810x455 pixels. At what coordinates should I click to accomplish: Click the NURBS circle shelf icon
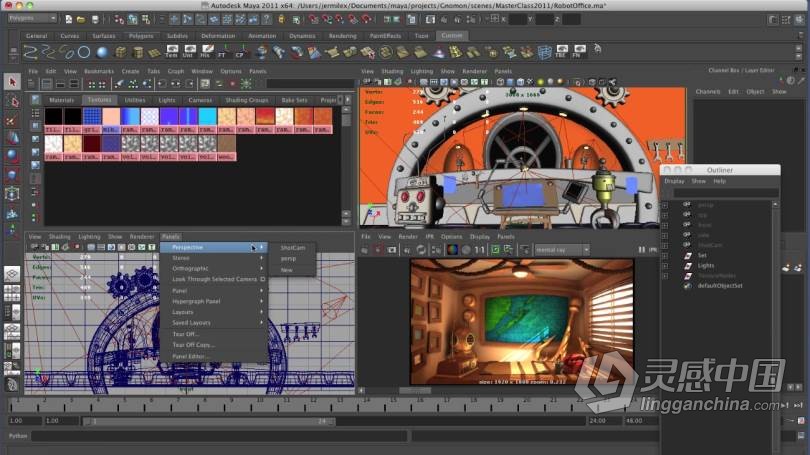pos(84,52)
